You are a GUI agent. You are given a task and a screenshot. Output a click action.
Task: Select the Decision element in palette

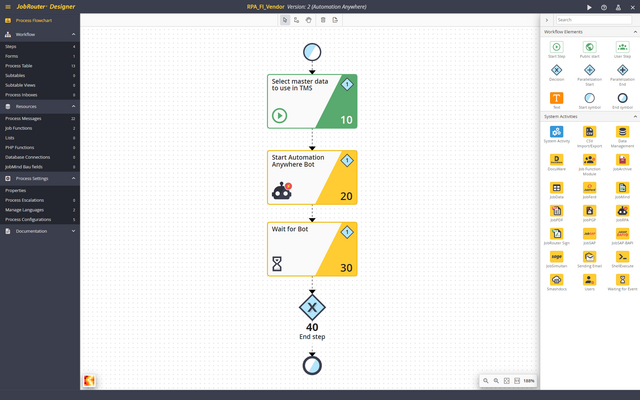[556, 70]
